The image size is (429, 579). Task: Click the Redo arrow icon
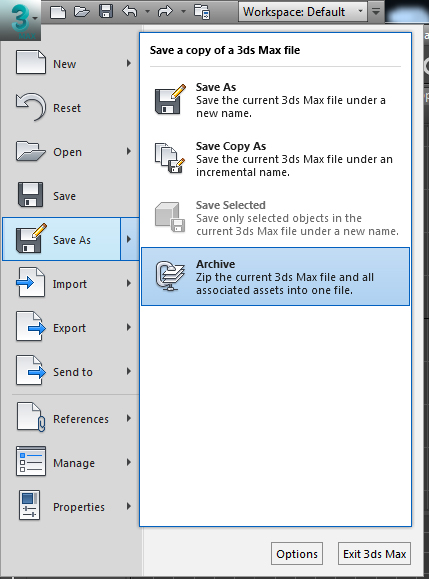(x=165, y=12)
